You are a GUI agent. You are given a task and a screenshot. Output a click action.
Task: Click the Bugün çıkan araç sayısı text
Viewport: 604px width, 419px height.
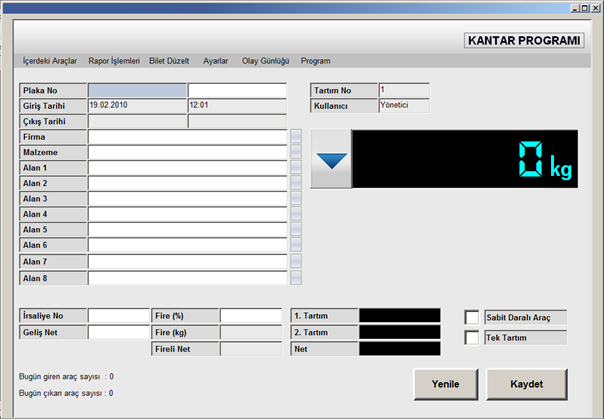point(66,393)
